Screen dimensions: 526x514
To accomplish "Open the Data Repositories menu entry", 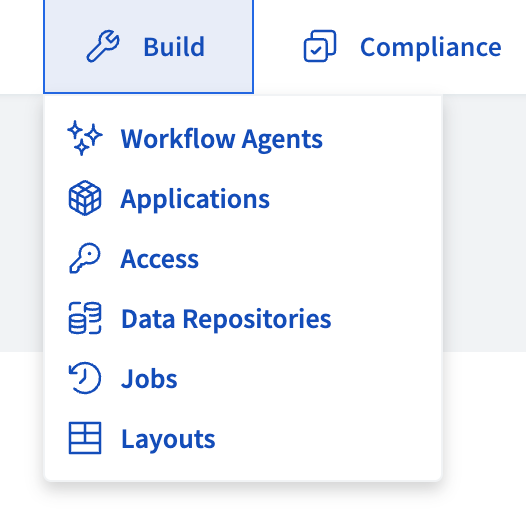I will tap(226, 319).
